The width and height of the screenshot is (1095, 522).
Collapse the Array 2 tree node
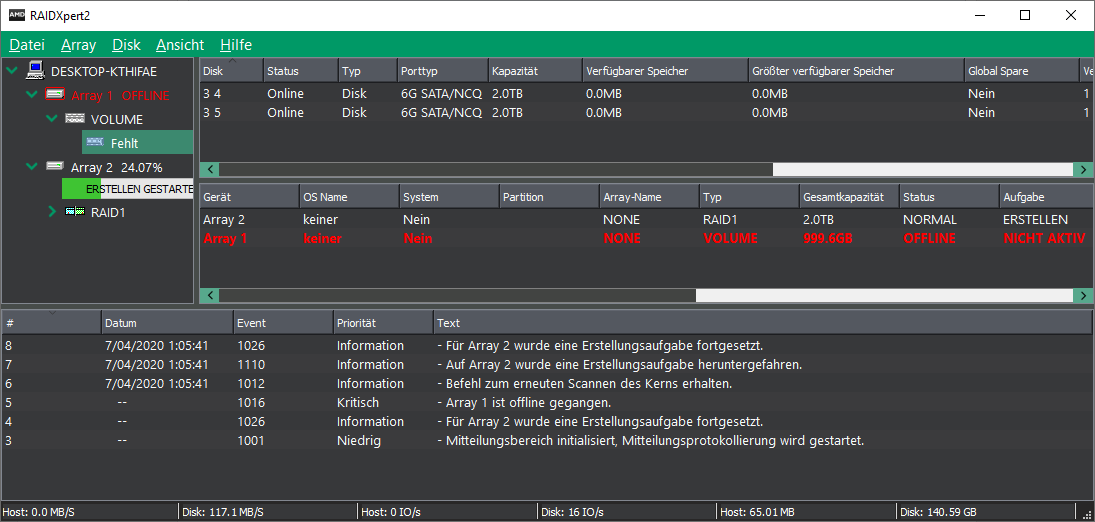(31, 167)
